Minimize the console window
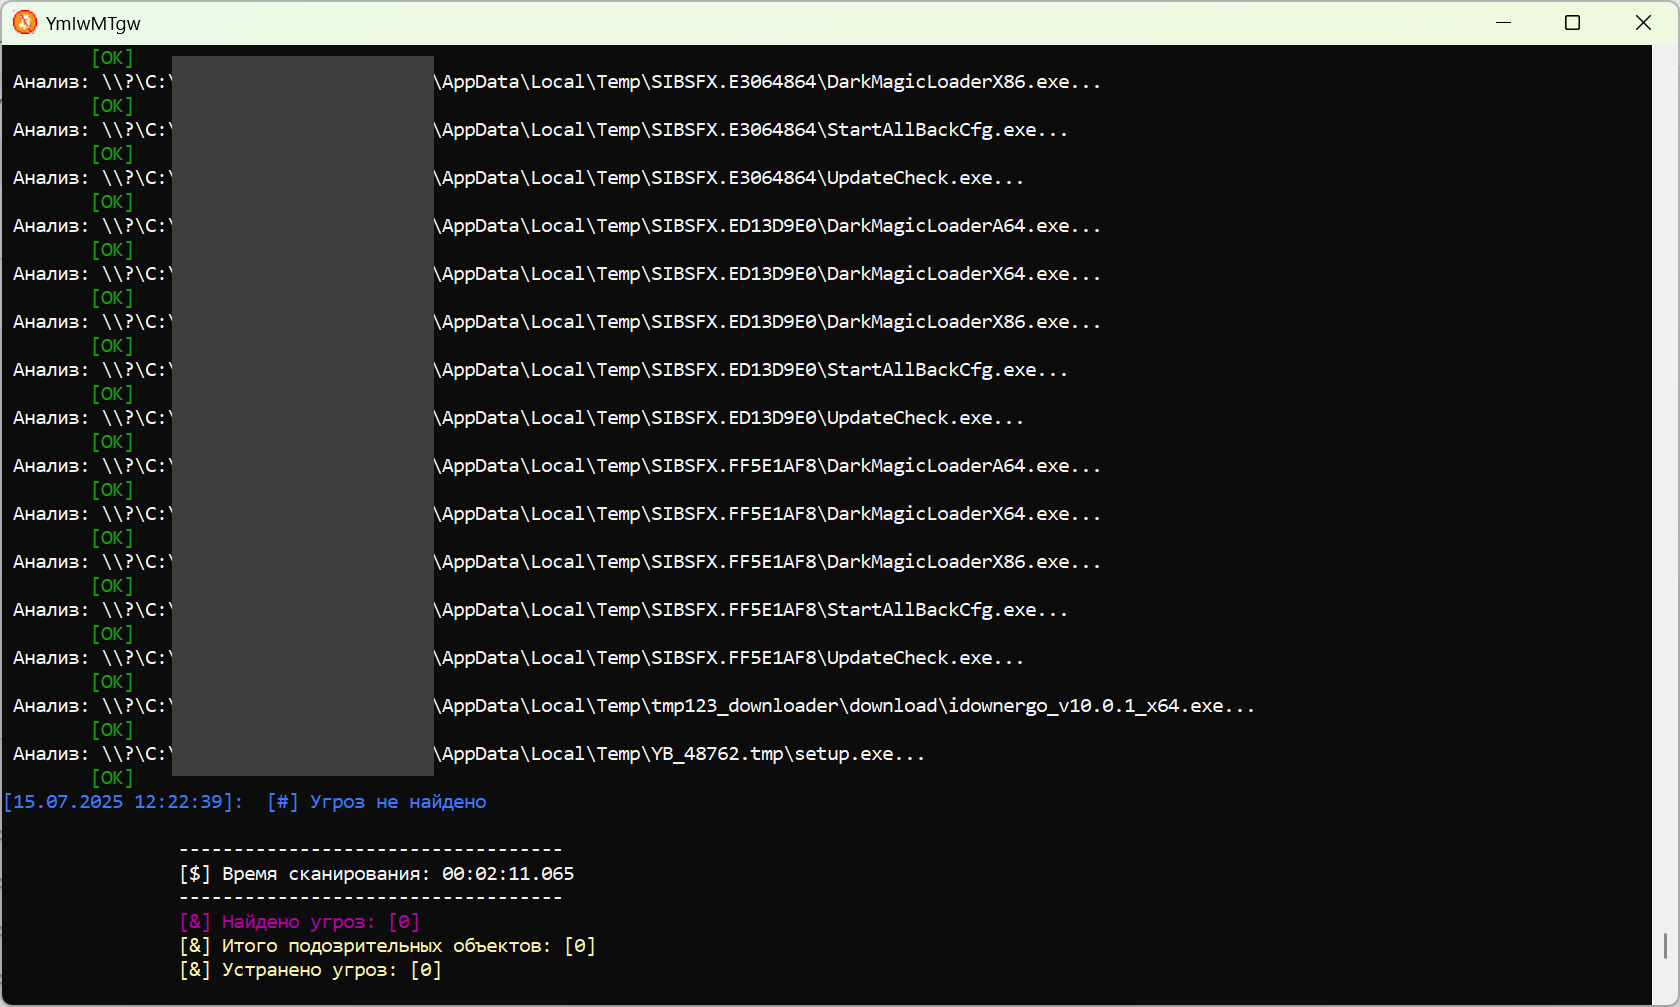 point(1503,22)
